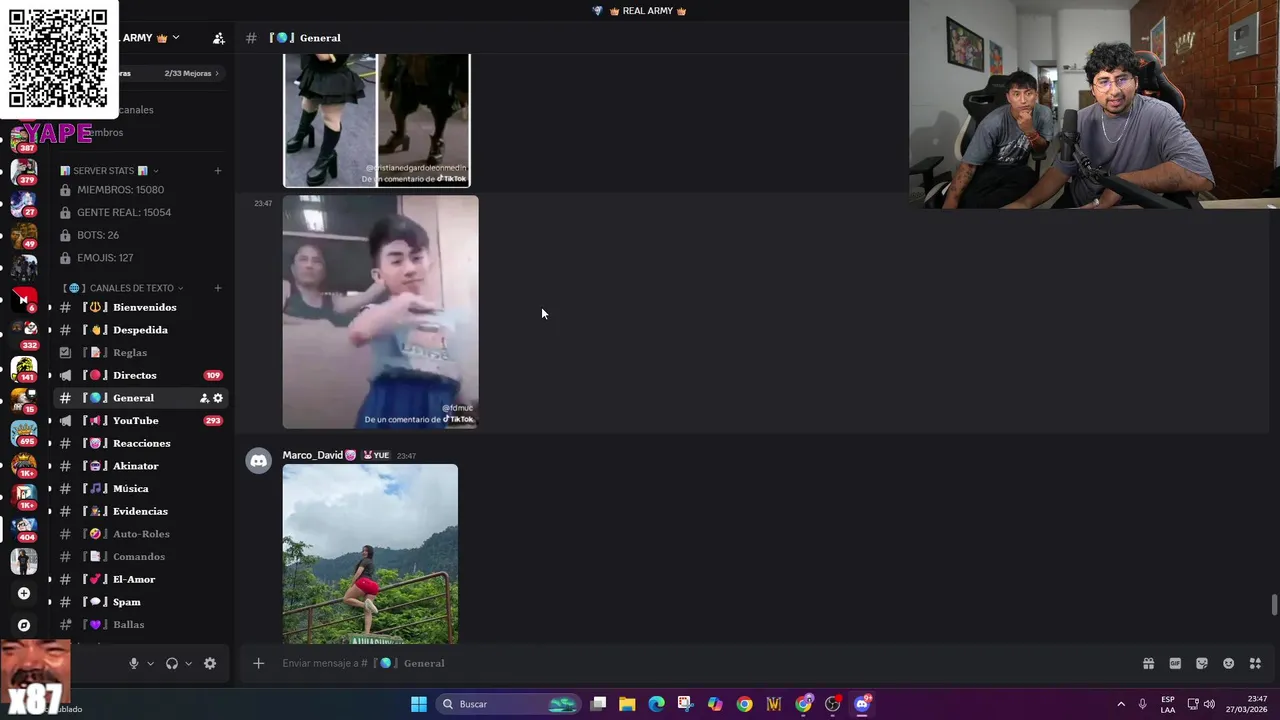Open the Windows Start menu
Viewport: 1280px width, 720px height.
point(419,704)
